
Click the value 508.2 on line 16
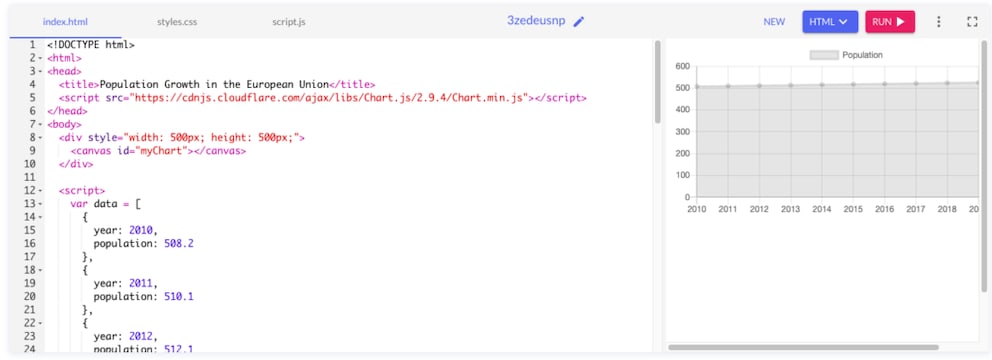click(178, 244)
